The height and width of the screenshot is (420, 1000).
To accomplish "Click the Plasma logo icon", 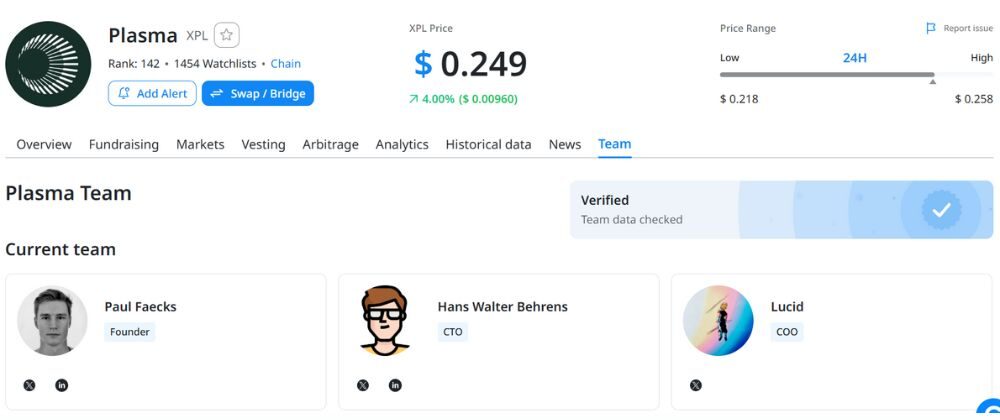I will click(48, 64).
